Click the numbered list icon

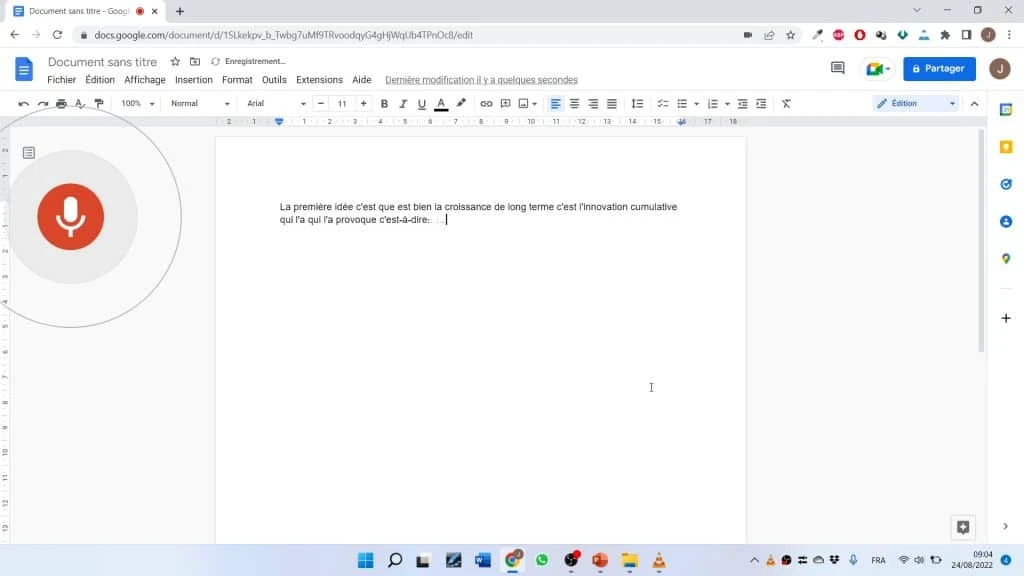(712, 104)
